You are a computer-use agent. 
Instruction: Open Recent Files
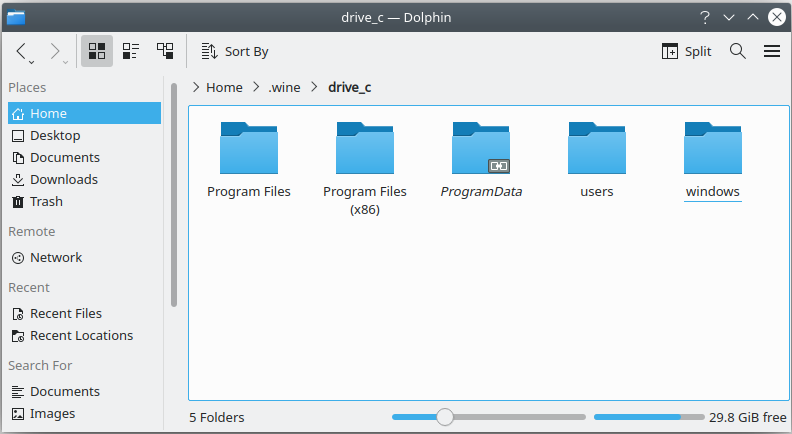[x=84, y=314]
